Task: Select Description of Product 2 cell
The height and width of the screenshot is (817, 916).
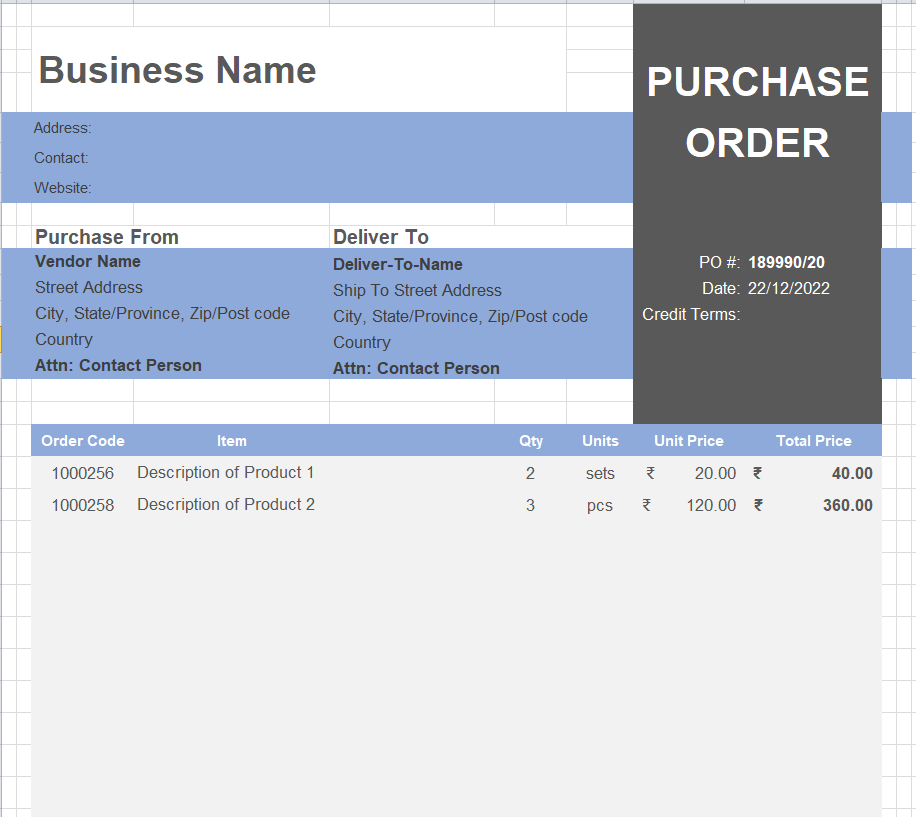Action: [225, 504]
